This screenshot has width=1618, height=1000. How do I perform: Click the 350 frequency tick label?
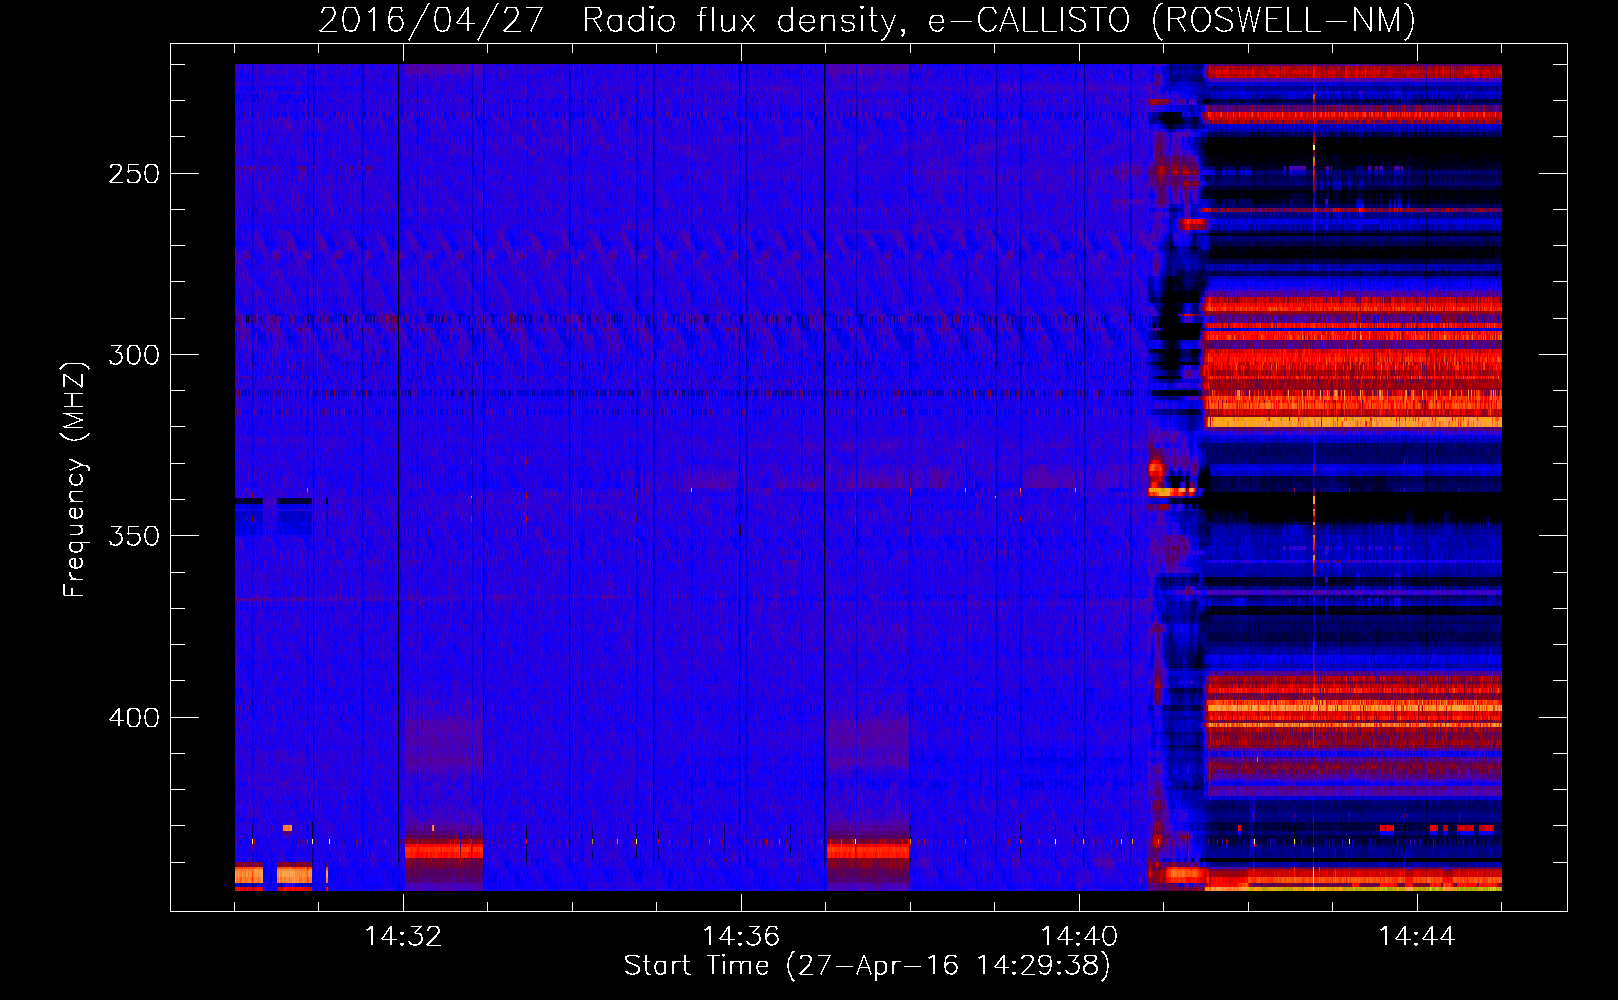click(x=134, y=536)
